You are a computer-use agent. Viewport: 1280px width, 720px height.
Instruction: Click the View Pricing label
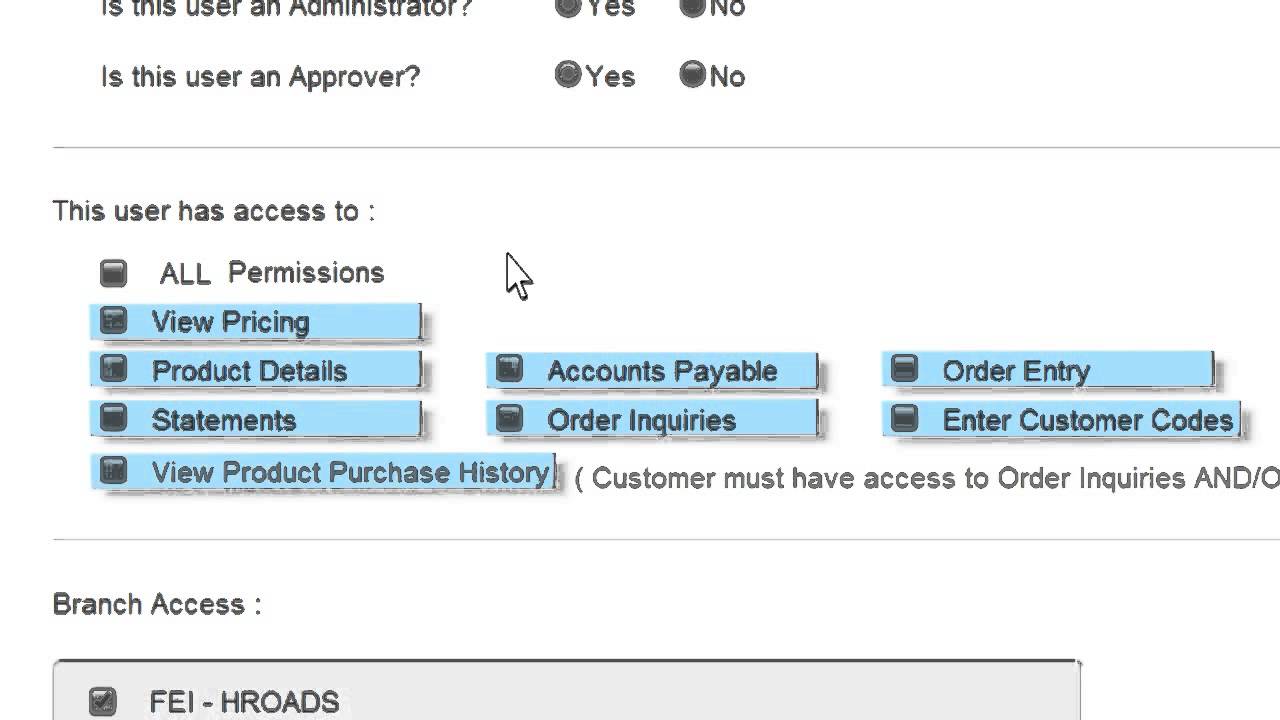tap(230, 322)
